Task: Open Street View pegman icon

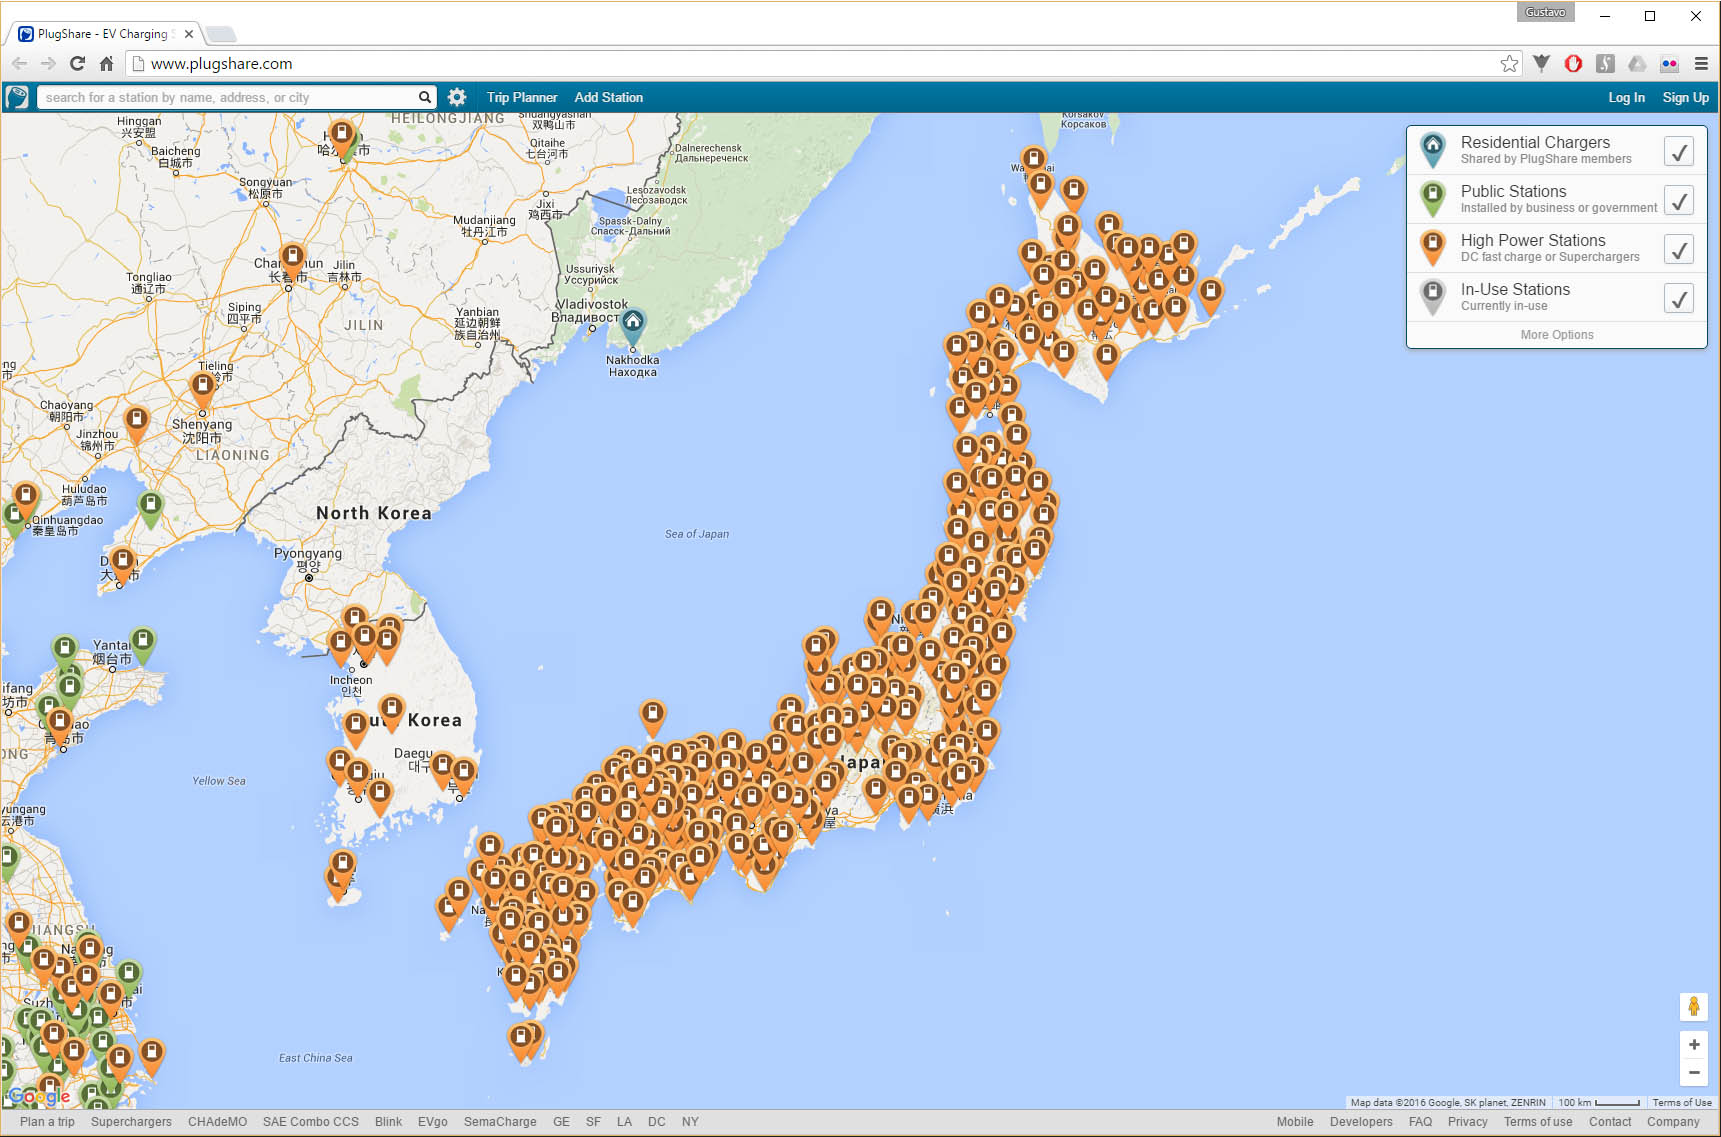Action: pyautogui.click(x=1693, y=1006)
